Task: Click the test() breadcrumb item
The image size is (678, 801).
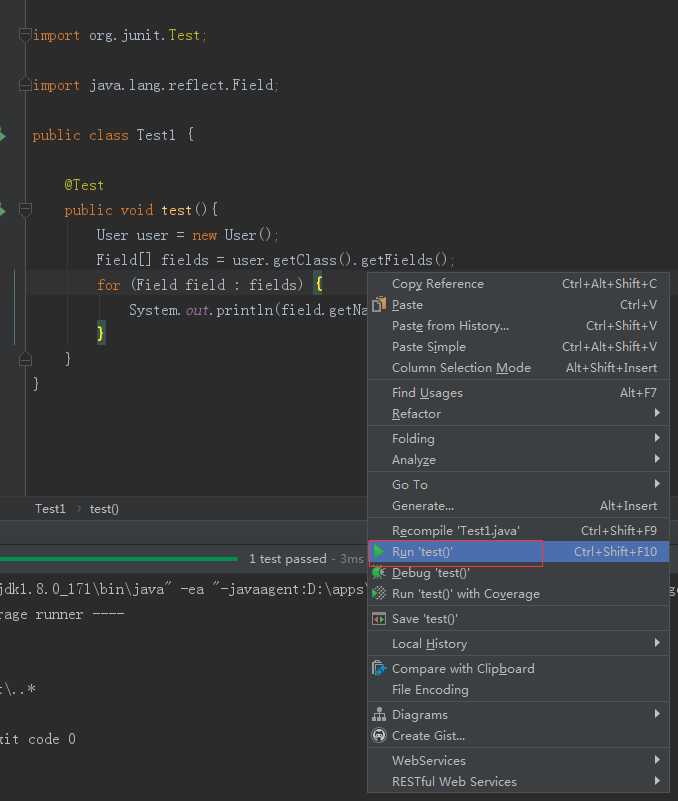Action: (x=104, y=509)
